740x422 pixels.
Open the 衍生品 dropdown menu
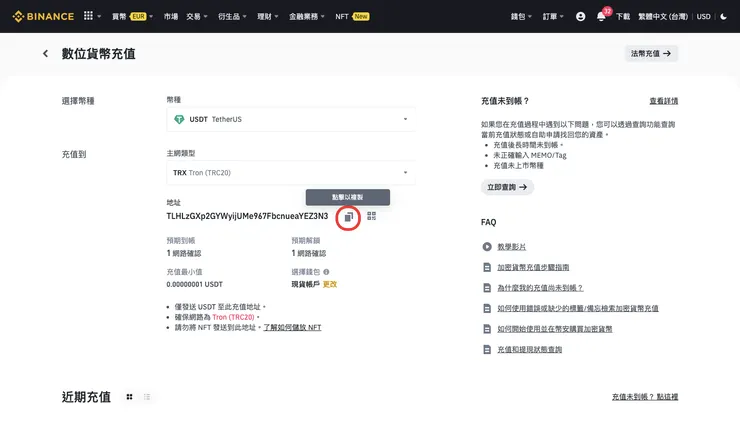click(x=232, y=17)
